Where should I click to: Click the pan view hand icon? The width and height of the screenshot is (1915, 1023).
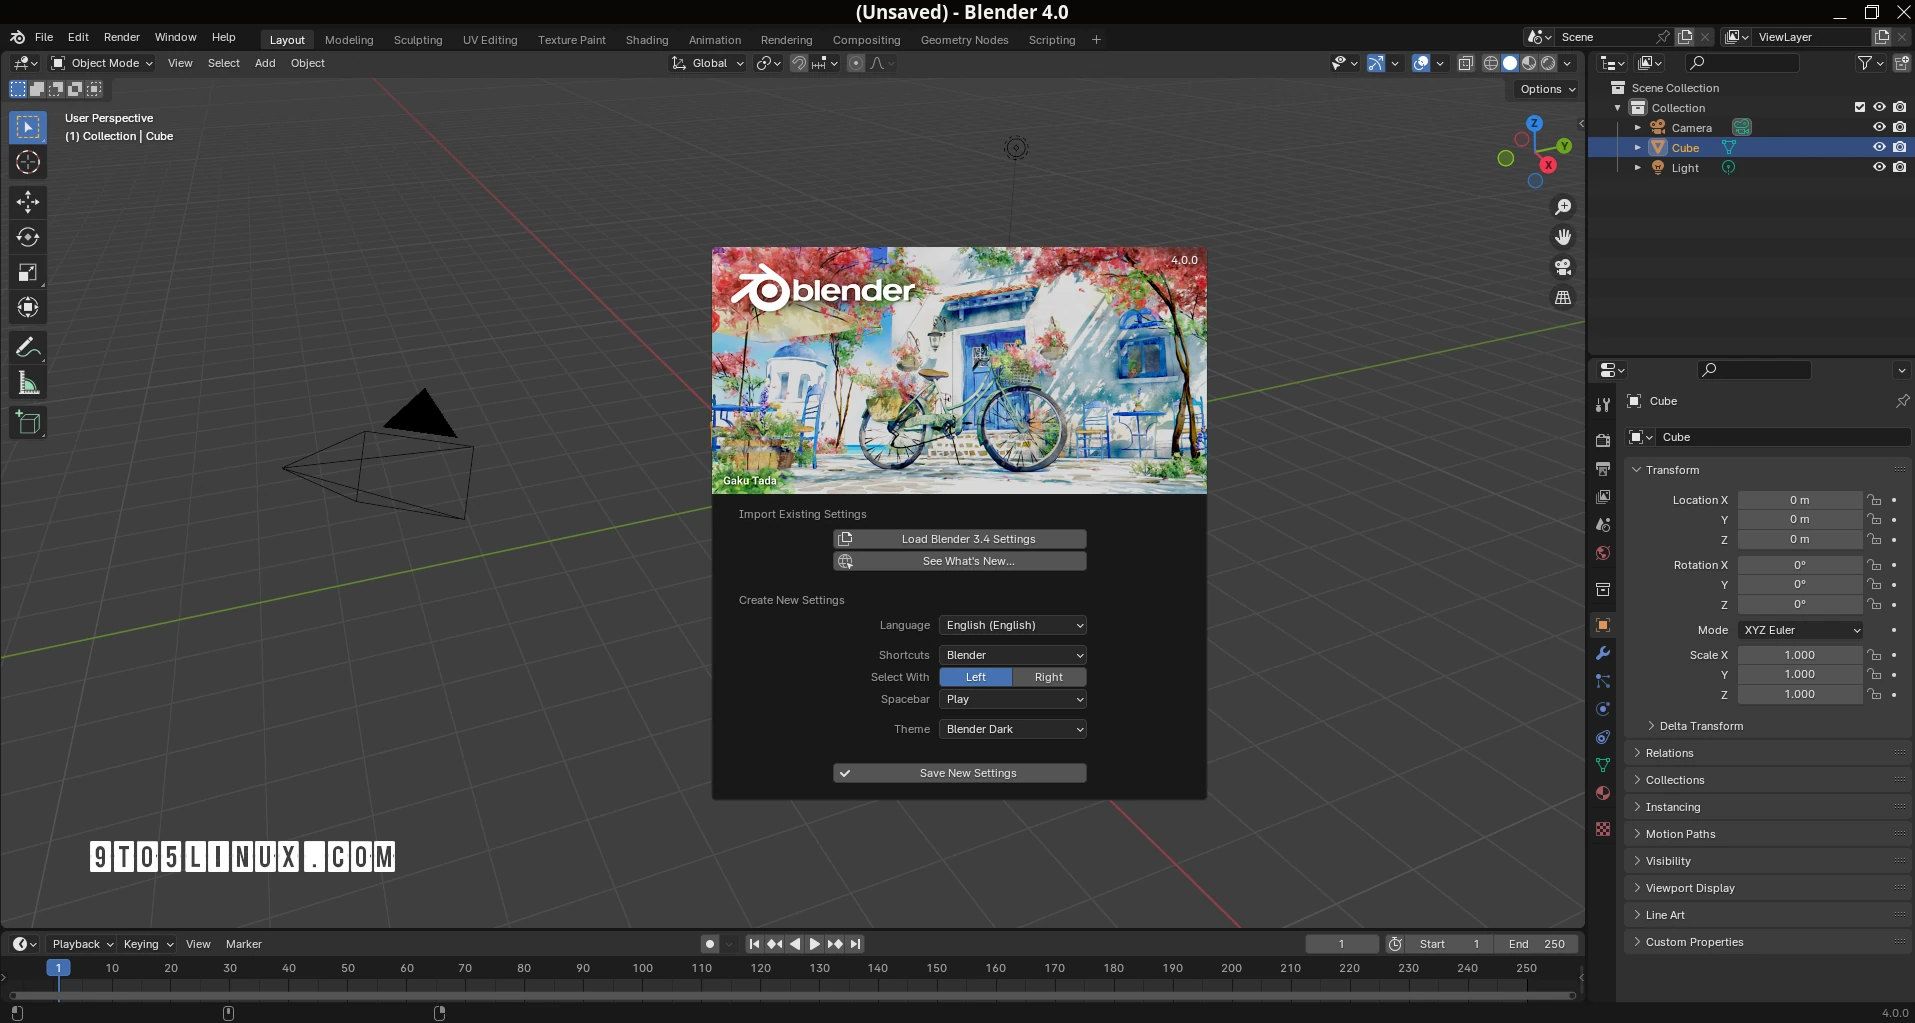[x=1563, y=237]
